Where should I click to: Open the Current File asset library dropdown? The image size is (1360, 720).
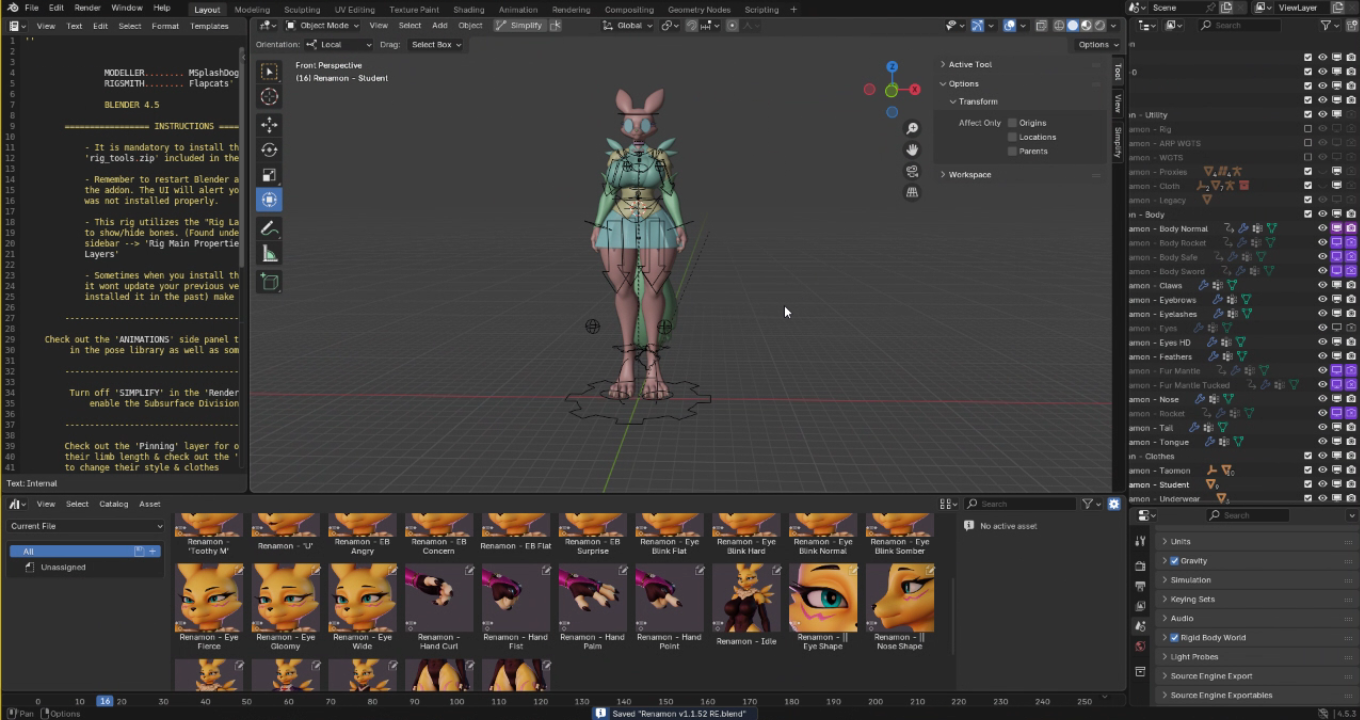86,526
